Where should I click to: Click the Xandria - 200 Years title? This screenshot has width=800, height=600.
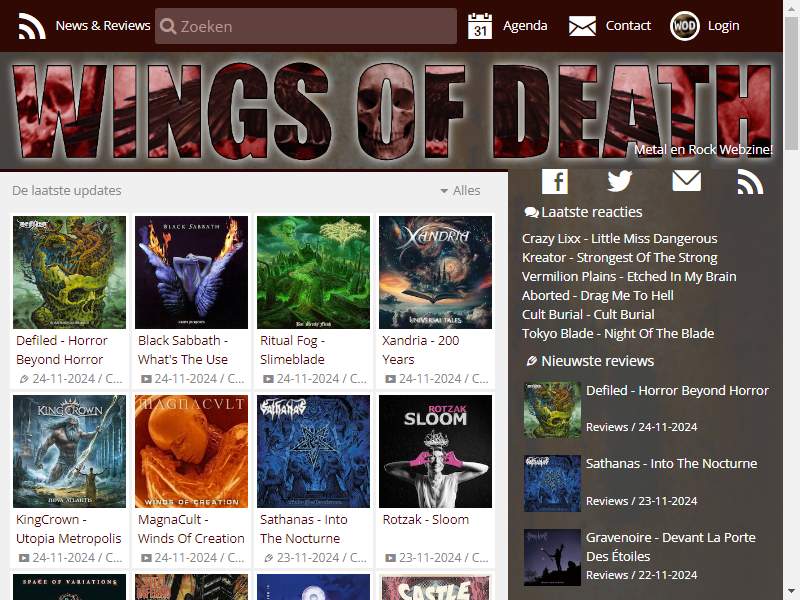pos(420,350)
